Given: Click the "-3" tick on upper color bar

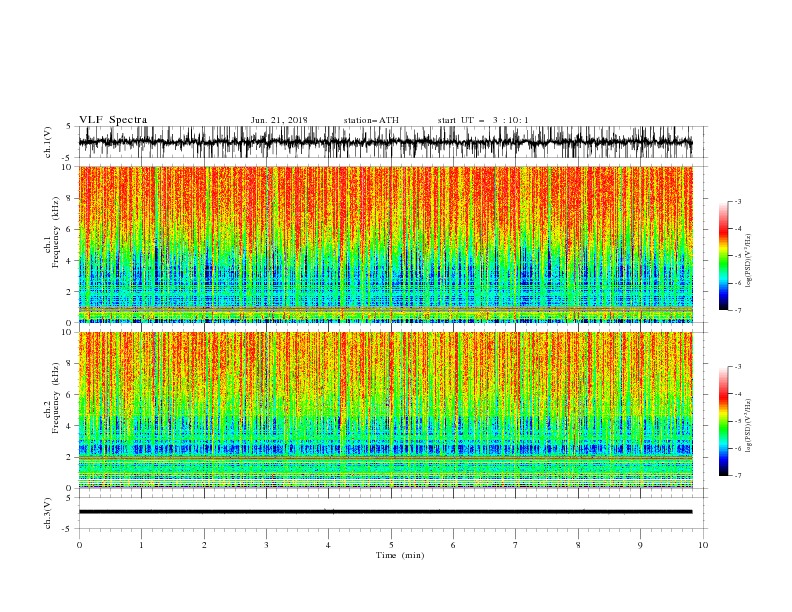Looking at the screenshot, I should 738,201.
